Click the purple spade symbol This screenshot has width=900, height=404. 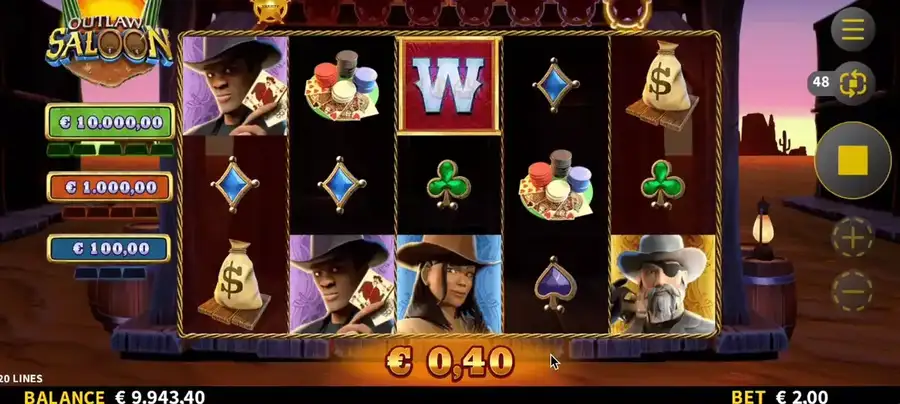556,284
